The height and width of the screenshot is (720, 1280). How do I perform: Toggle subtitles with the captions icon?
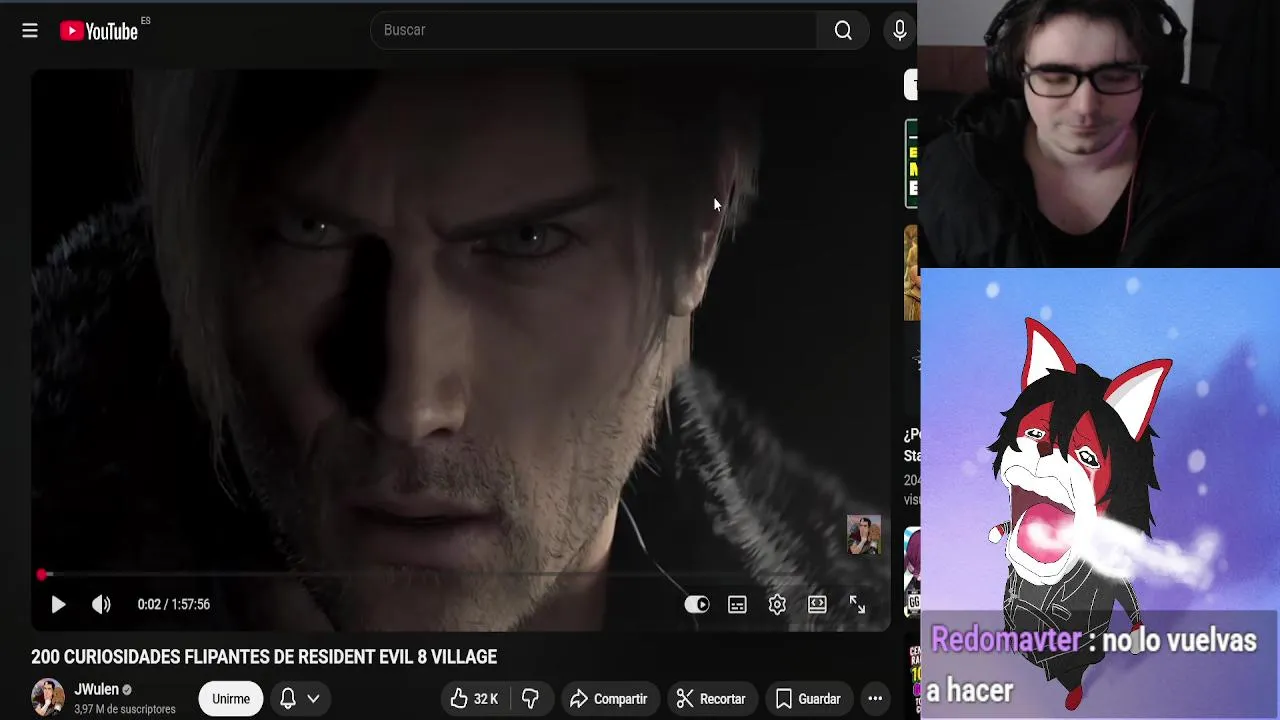pos(737,604)
